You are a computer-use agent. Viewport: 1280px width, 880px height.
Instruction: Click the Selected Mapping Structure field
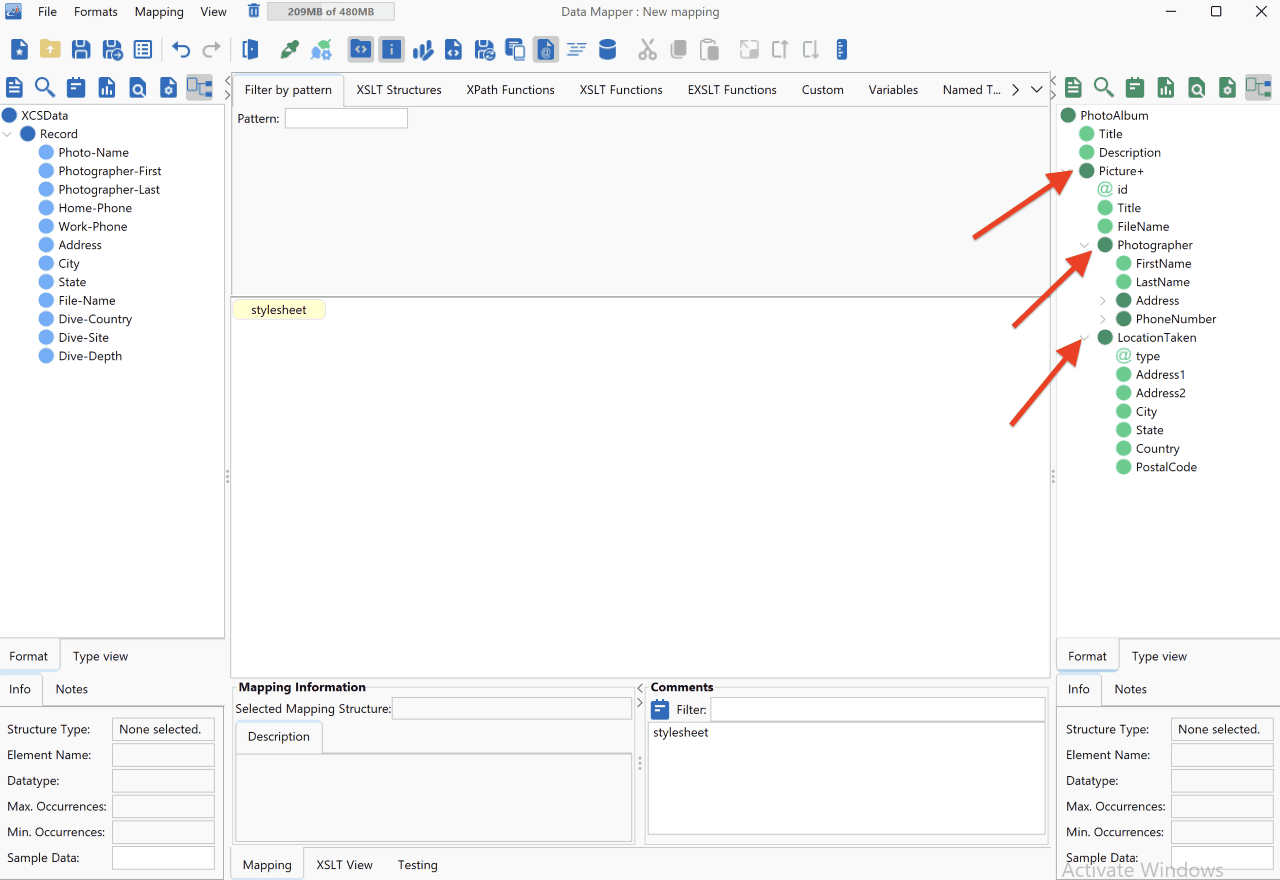point(512,709)
